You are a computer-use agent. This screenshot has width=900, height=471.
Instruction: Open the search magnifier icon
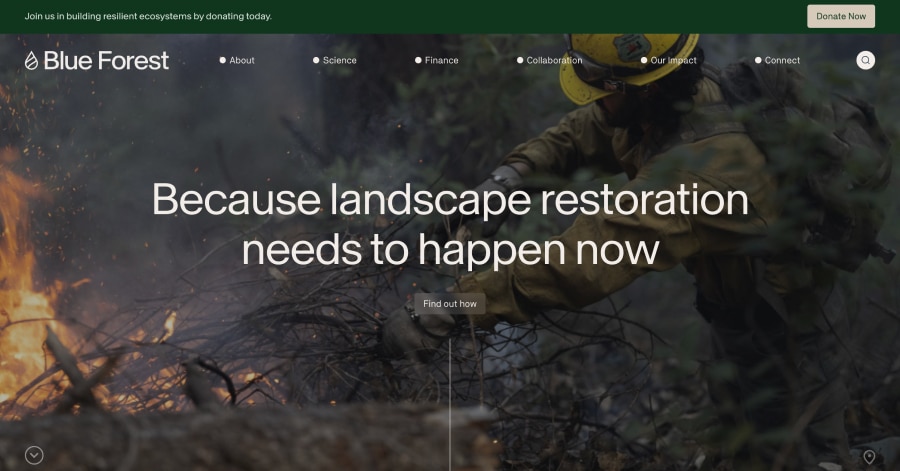tap(866, 60)
